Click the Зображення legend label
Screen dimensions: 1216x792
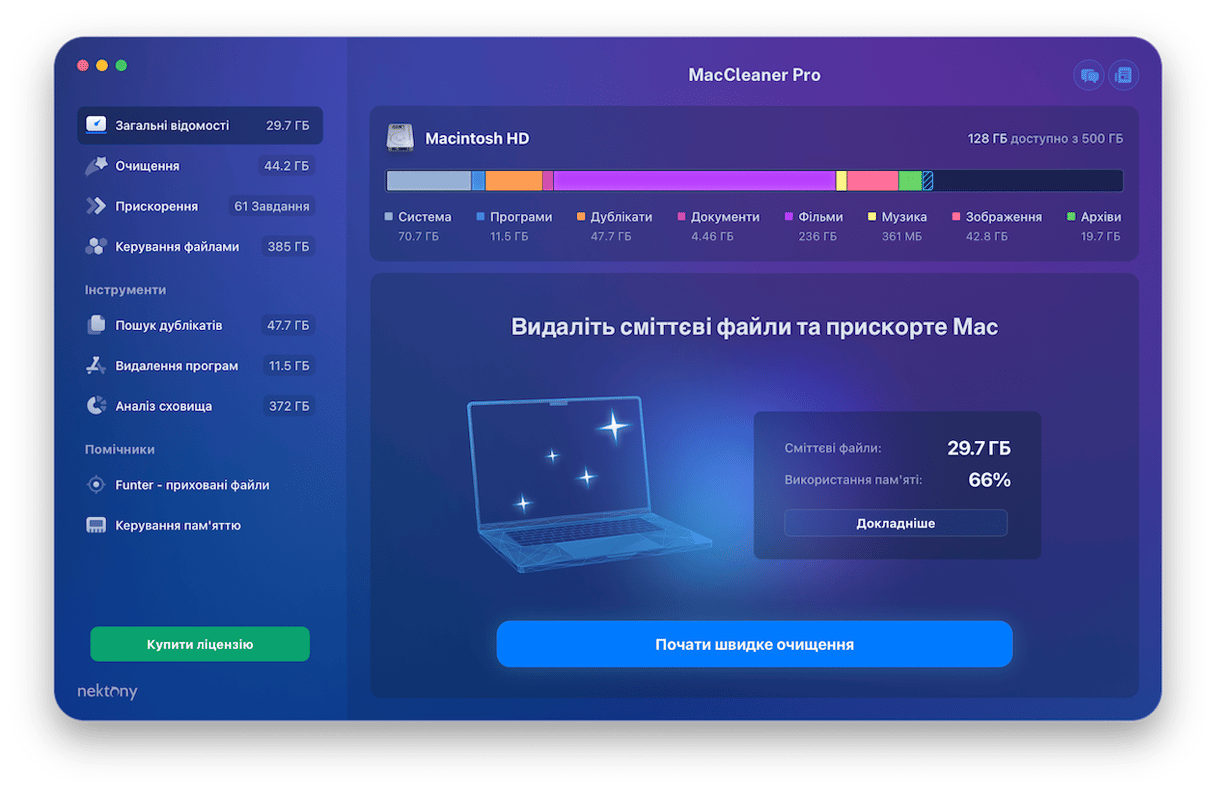click(1004, 217)
